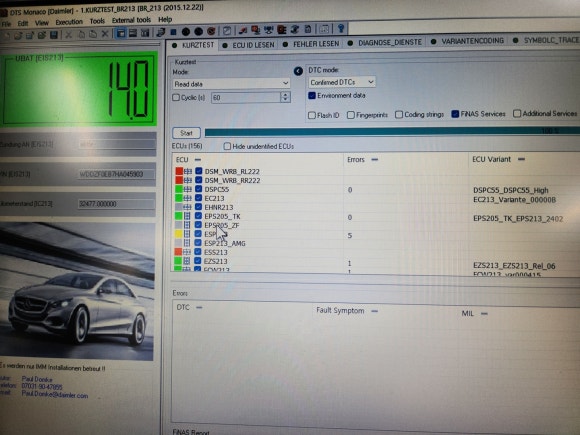Disable the FINAS Services checkbox
Image resolution: width=580 pixels, height=435 pixels.
click(455, 114)
